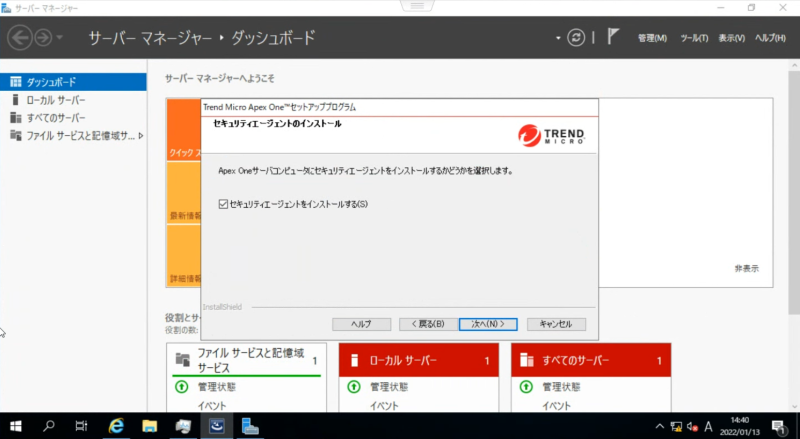Open the network tray icon
Image resolution: width=800 pixels, height=439 pixels.
point(677,426)
